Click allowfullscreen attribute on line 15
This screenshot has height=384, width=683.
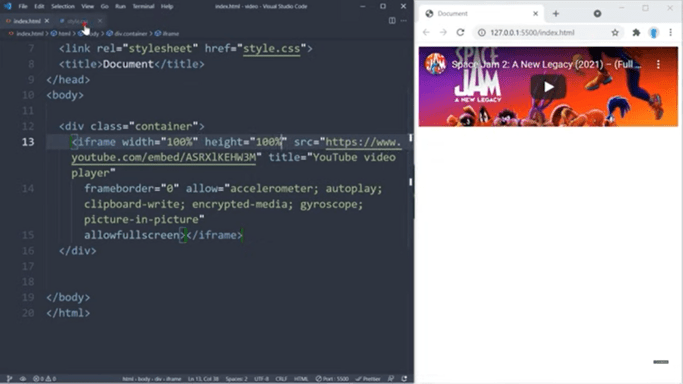(x=132, y=235)
